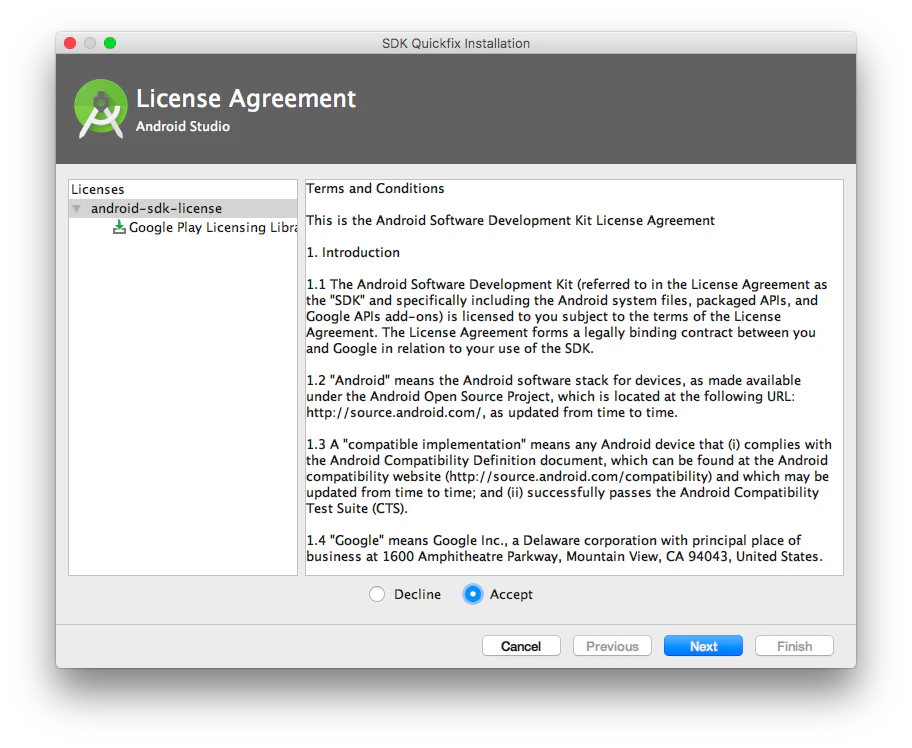Click paragraph 1.2 defining "Android"
The height and width of the screenshot is (748, 912).
click(x=553, y=397)
